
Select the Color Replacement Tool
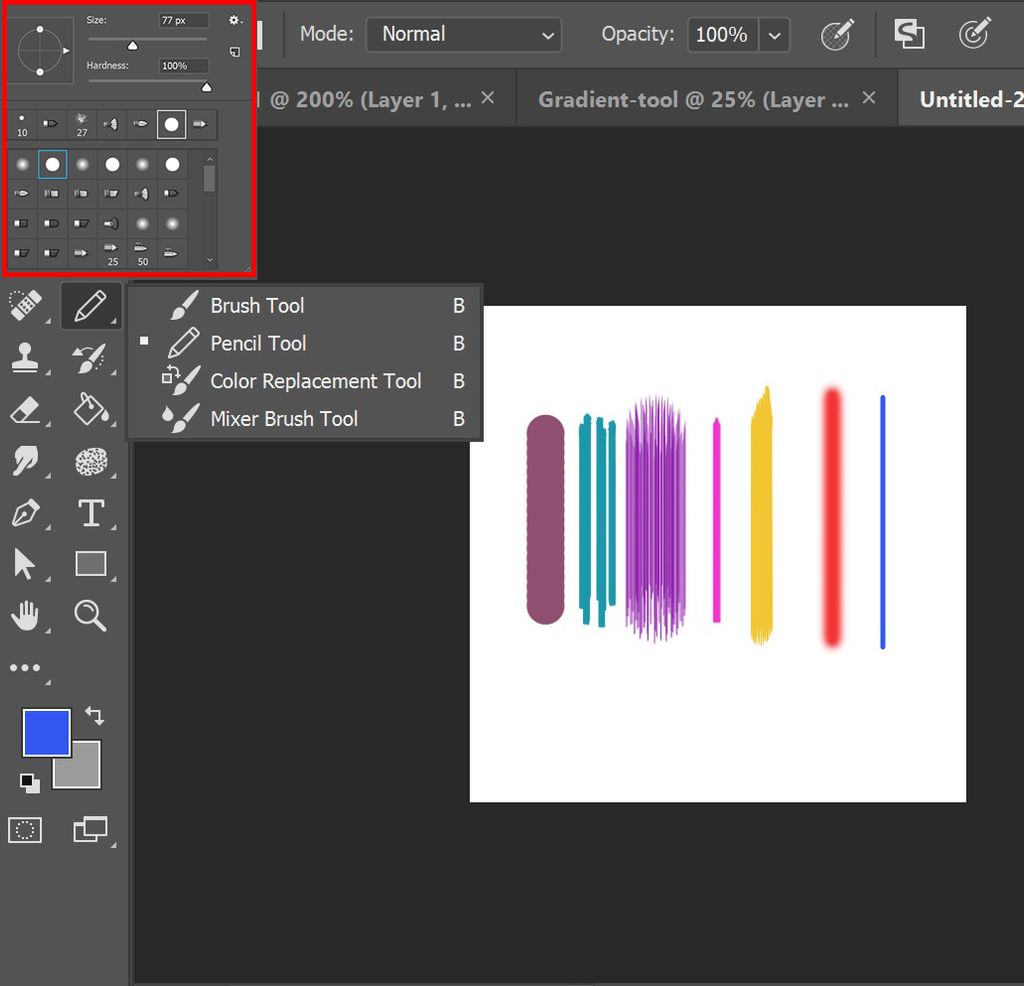[315, 381]
